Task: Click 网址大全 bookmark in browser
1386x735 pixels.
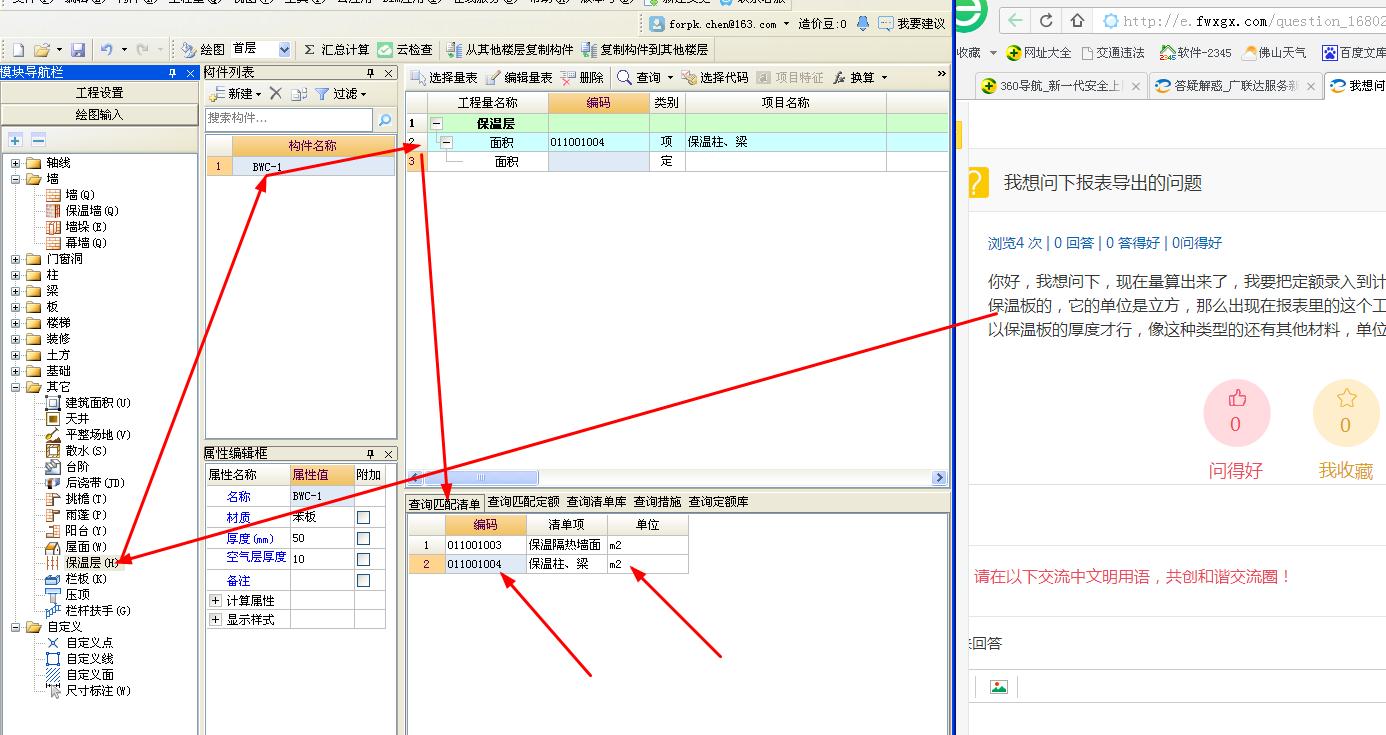Action: (x=1039, y=52)
